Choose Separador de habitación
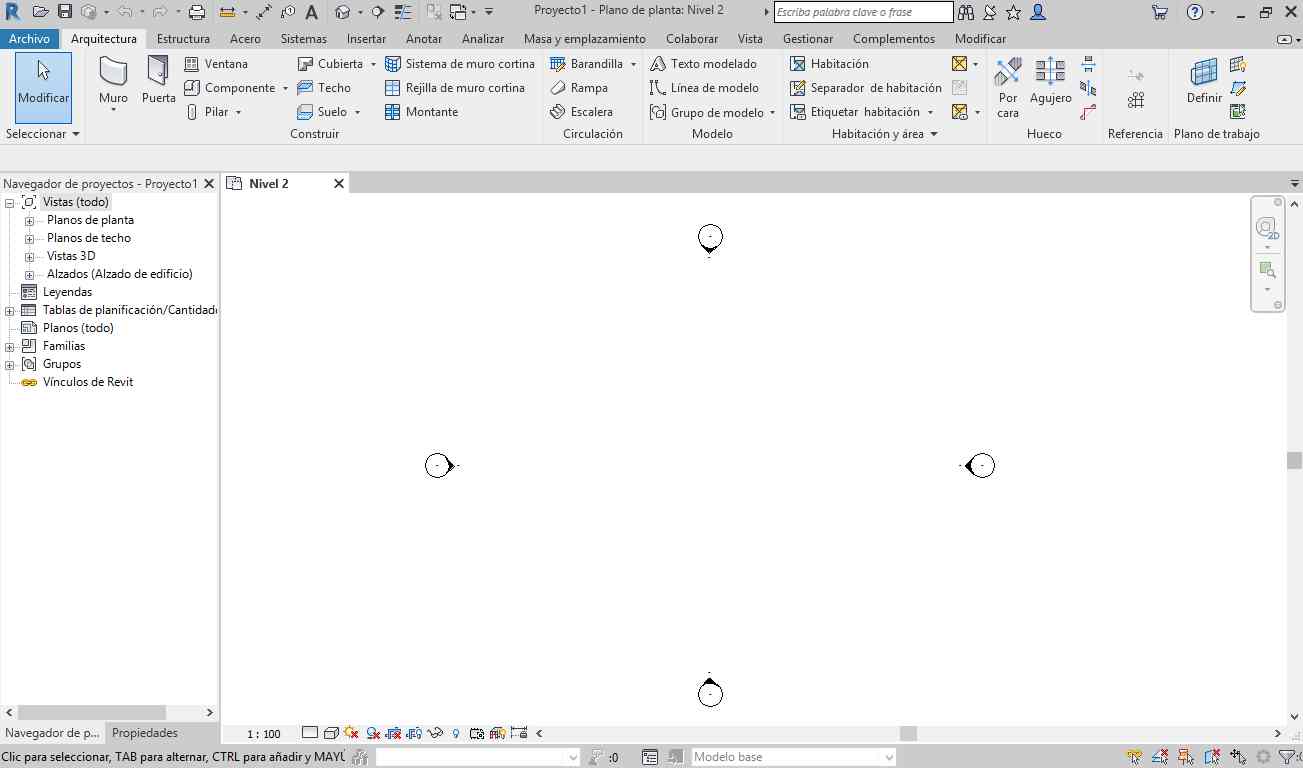Viewport: 1303px width, 768px height. click(865, 87)
